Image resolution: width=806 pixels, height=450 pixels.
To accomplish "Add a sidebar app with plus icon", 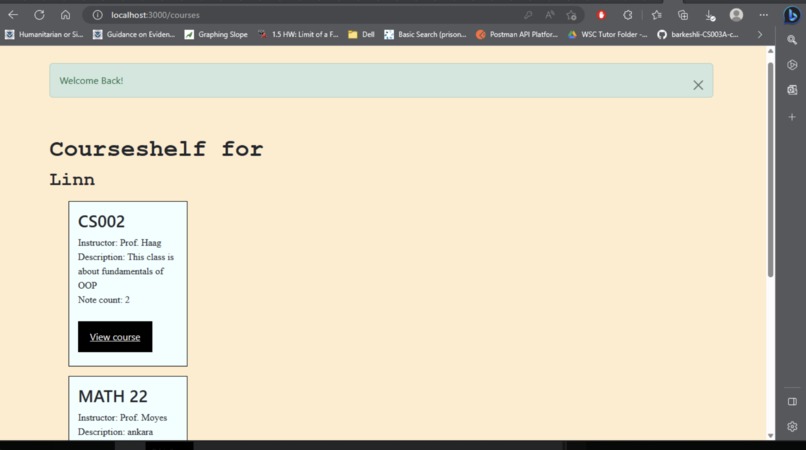I will [x=792, y=117].
